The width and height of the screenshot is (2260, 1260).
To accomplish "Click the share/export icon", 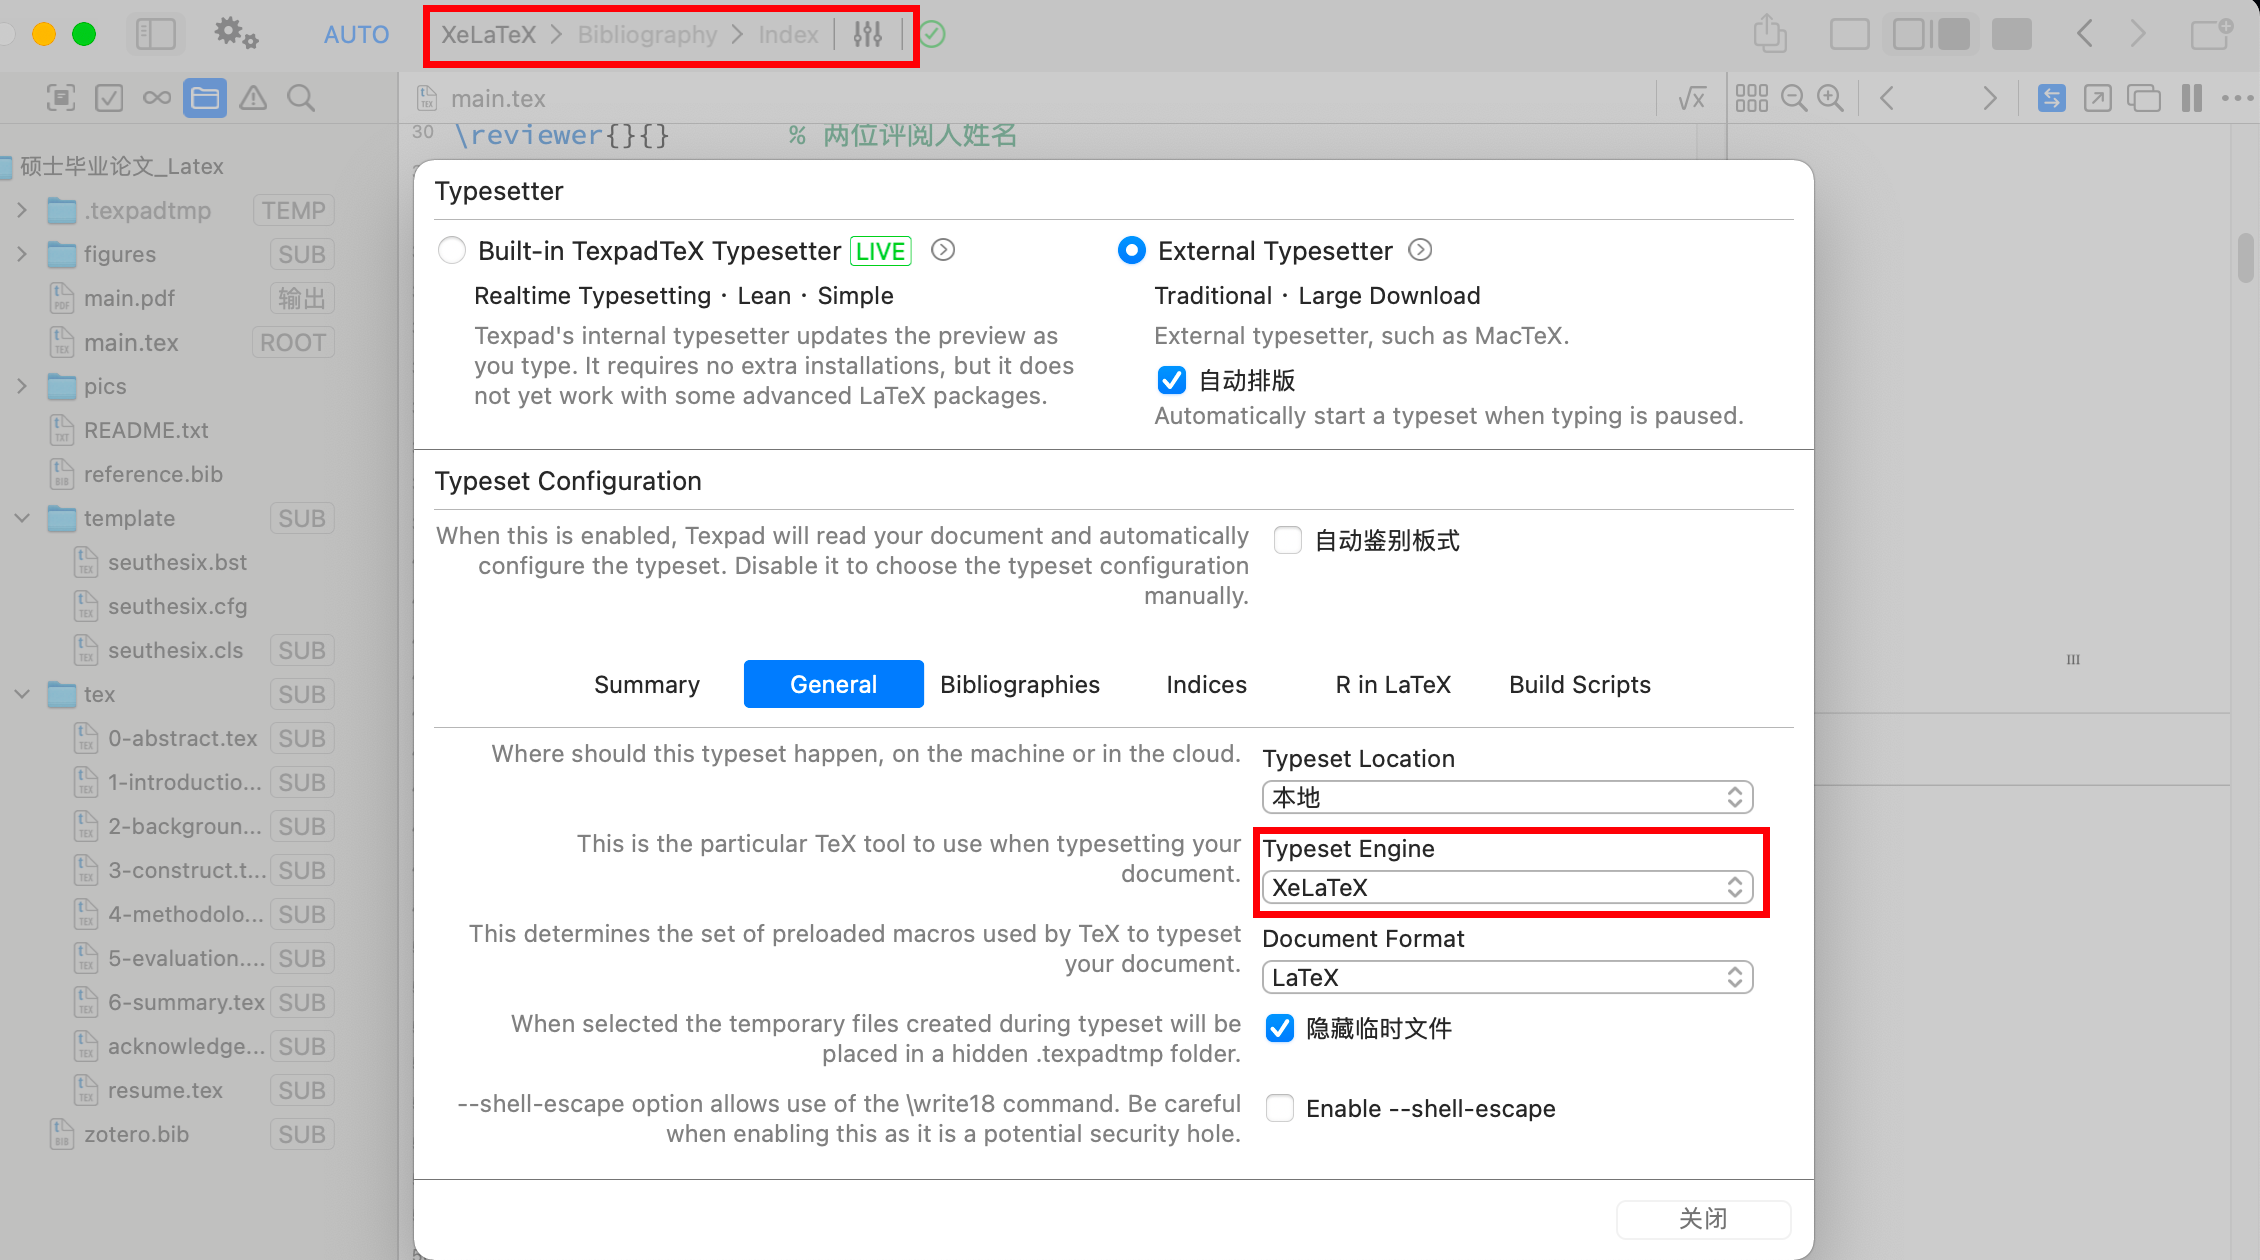I will (x=1769, y=35).
